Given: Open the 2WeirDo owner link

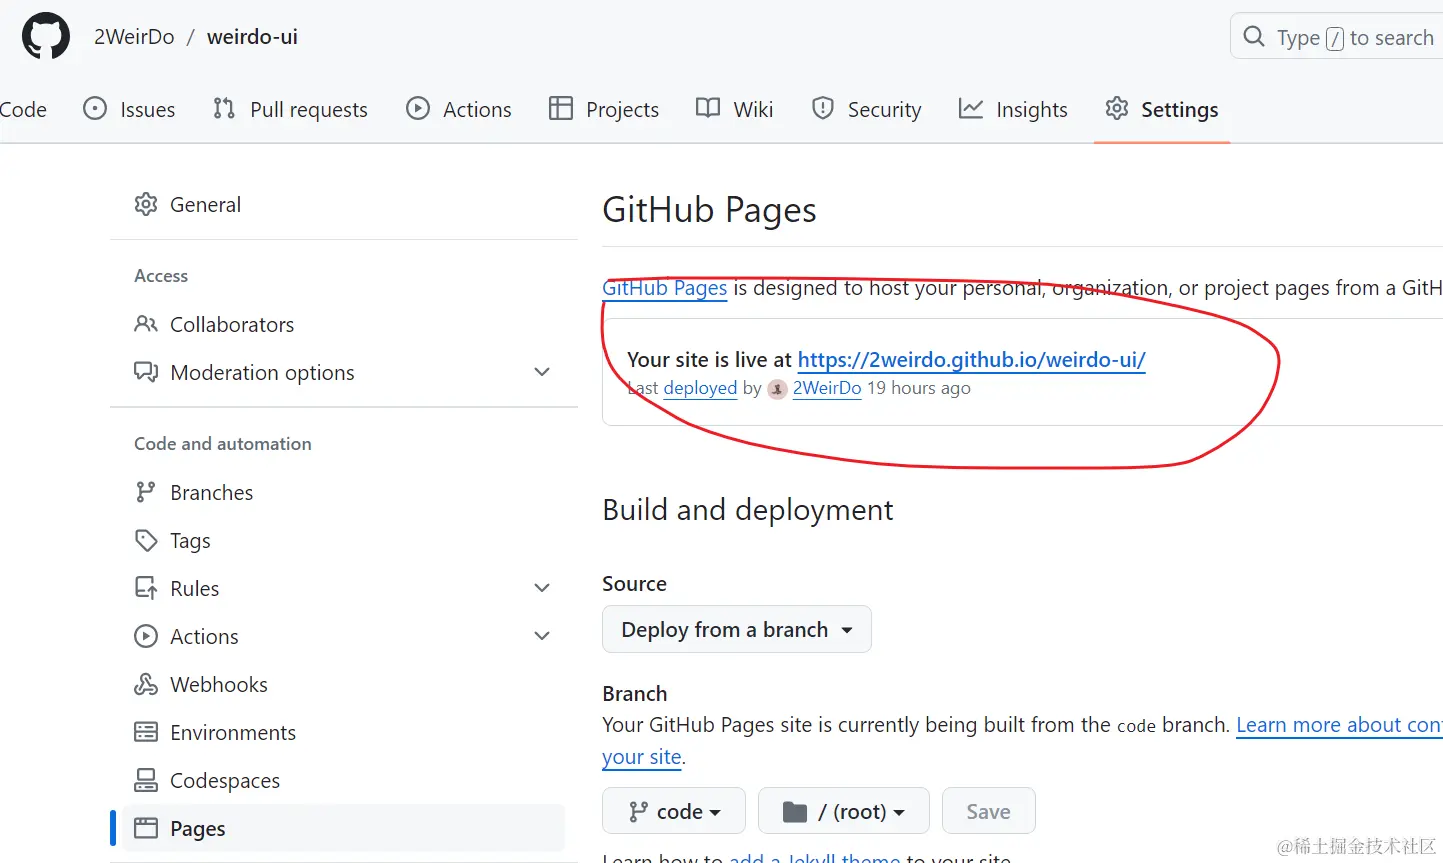Looking at the screenshot, I should click(134, 37).
